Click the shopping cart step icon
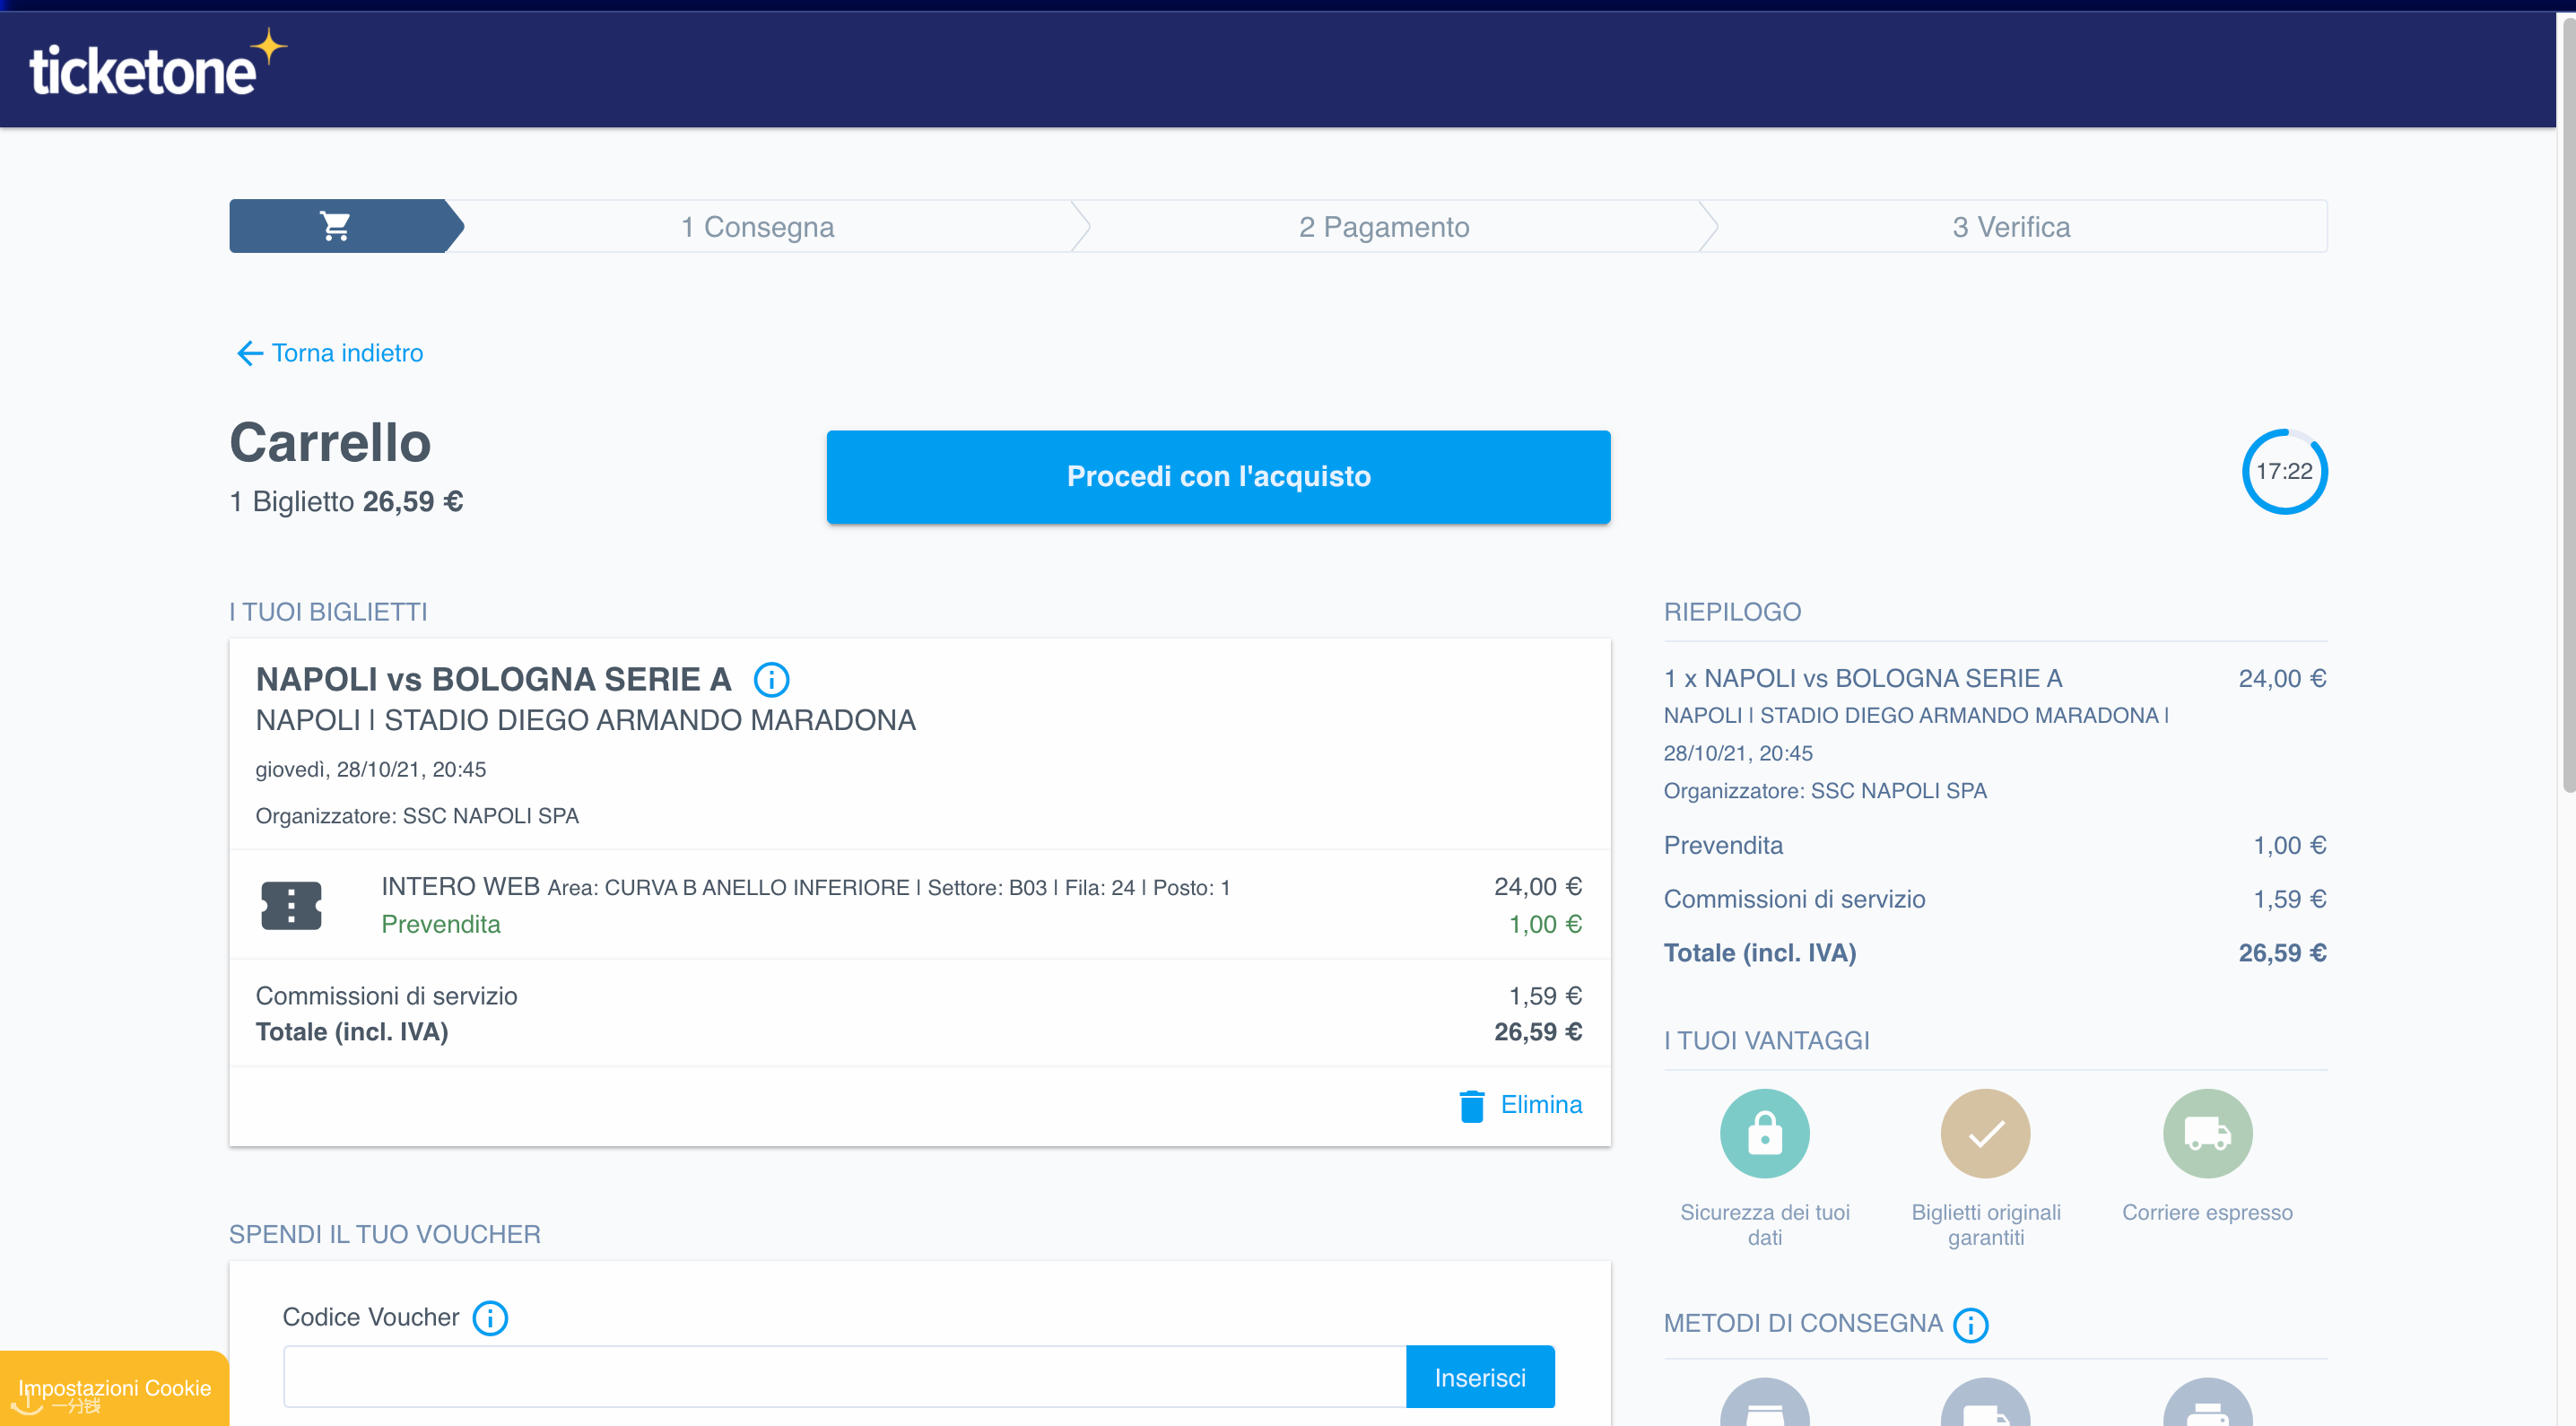The image size is (2576, 1426). 336,227
